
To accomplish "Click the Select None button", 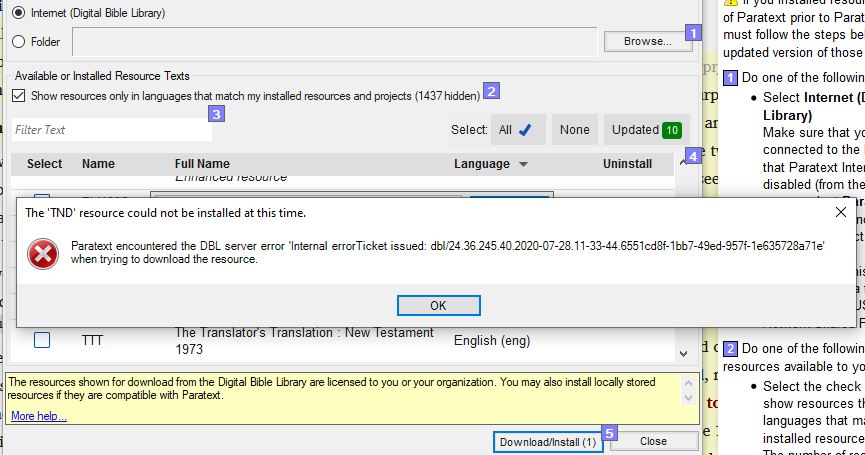I will pyautogui.click(x=574, y=130).
